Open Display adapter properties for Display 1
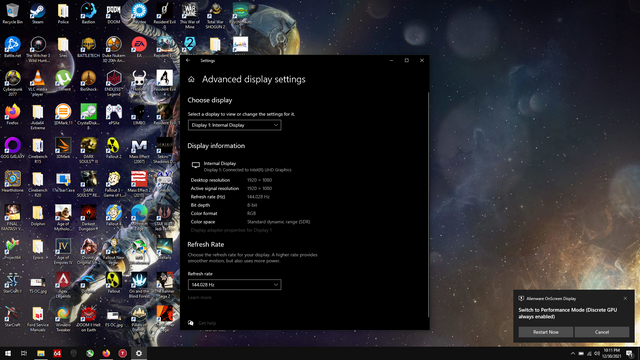This screenshot has width=640, height=360. pos(231,230)
